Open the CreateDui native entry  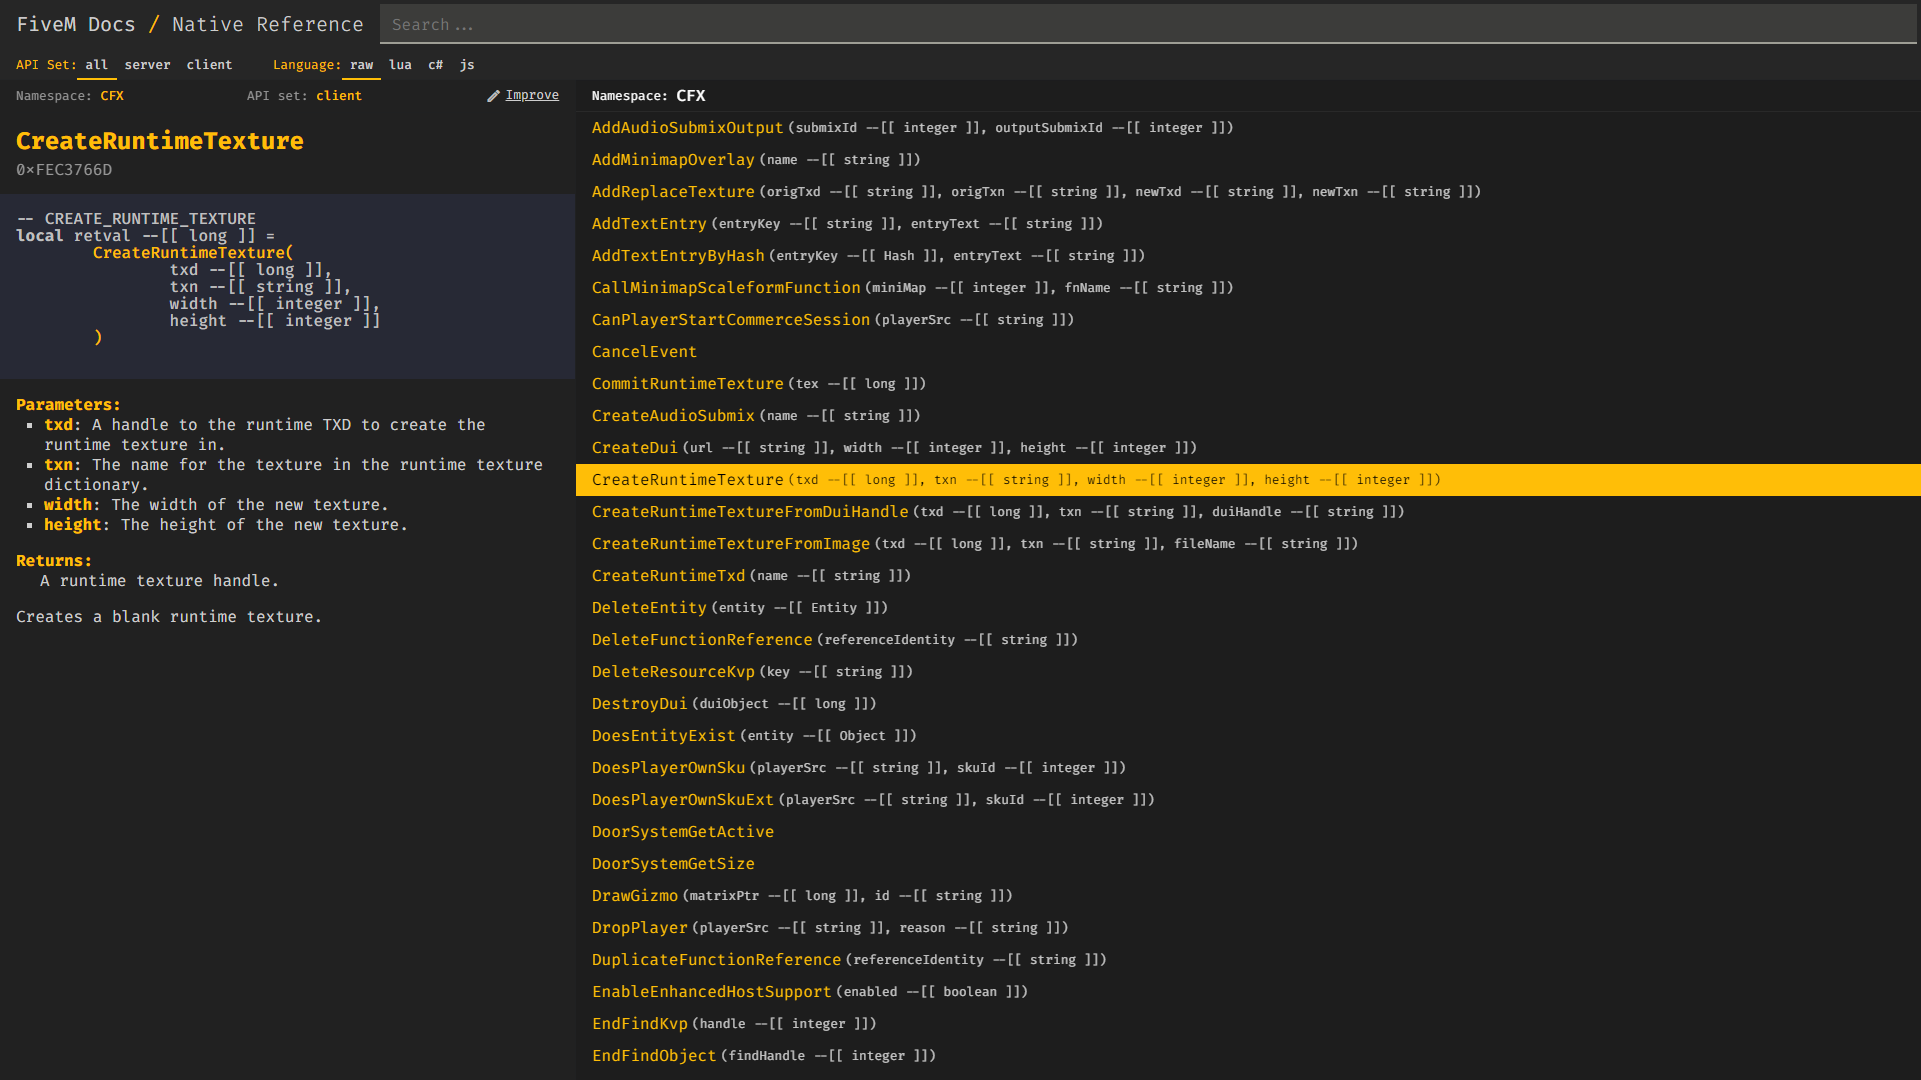pyautogui.click(x=634, y=448)
